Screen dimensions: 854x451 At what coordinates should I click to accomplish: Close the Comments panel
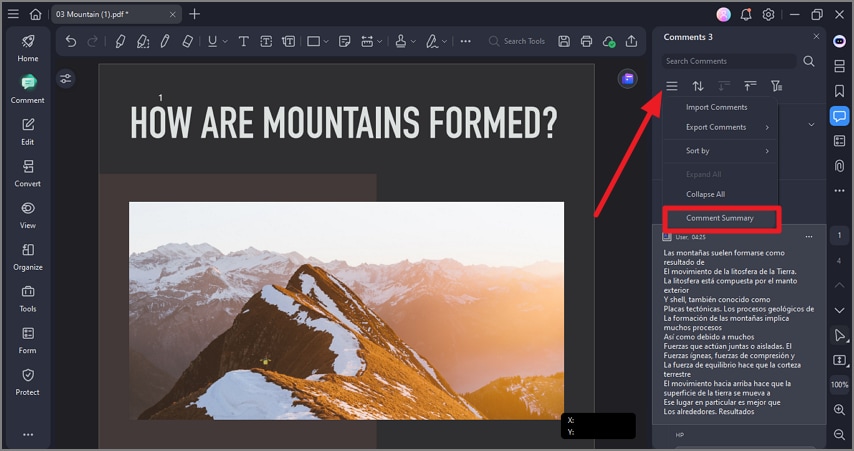(x=816, y=36)
